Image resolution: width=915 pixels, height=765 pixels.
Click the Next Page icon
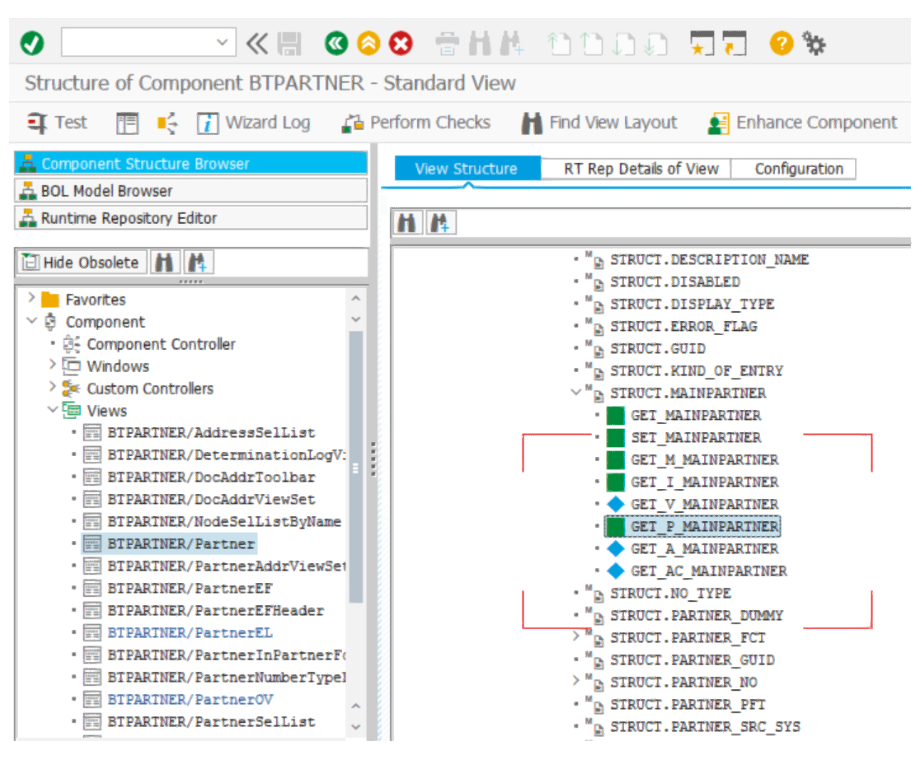point(623,44)
